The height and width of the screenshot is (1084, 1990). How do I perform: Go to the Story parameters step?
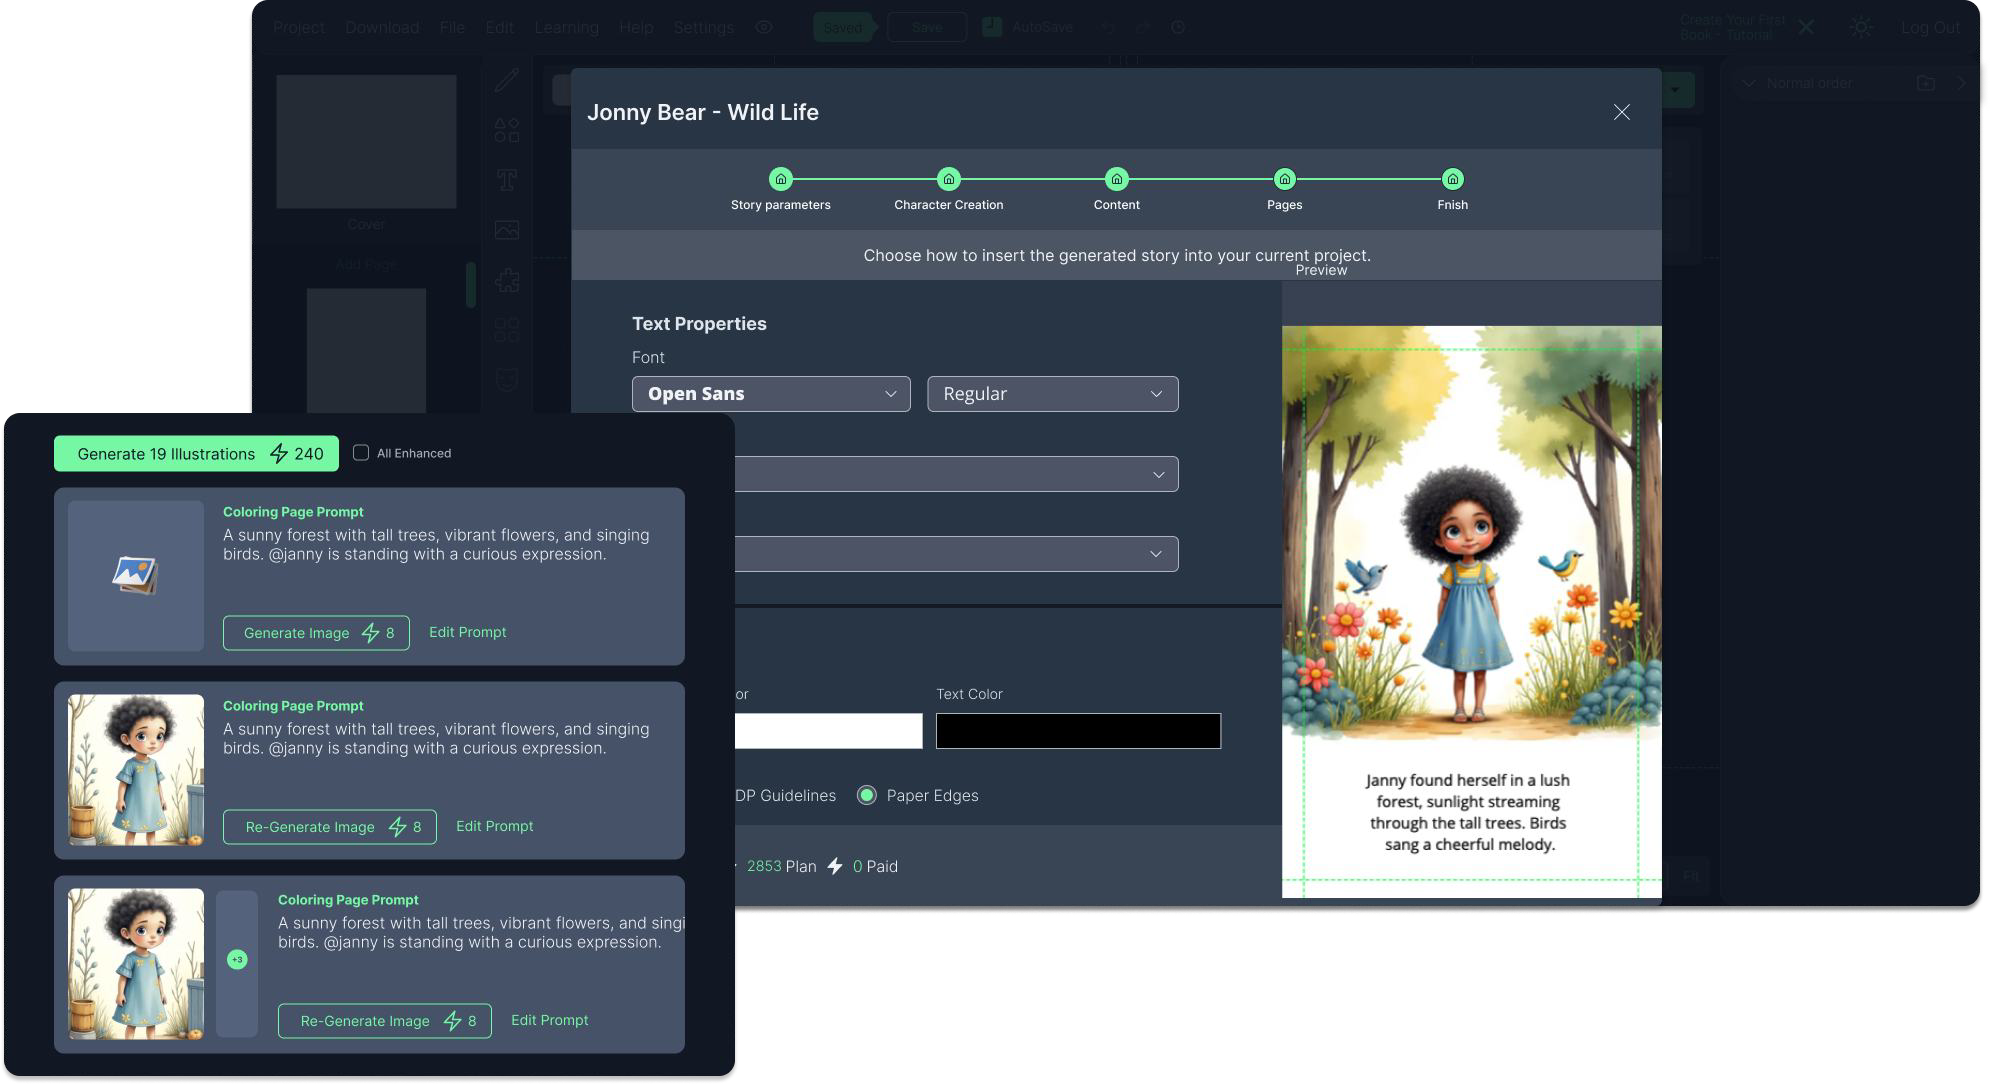780,179
